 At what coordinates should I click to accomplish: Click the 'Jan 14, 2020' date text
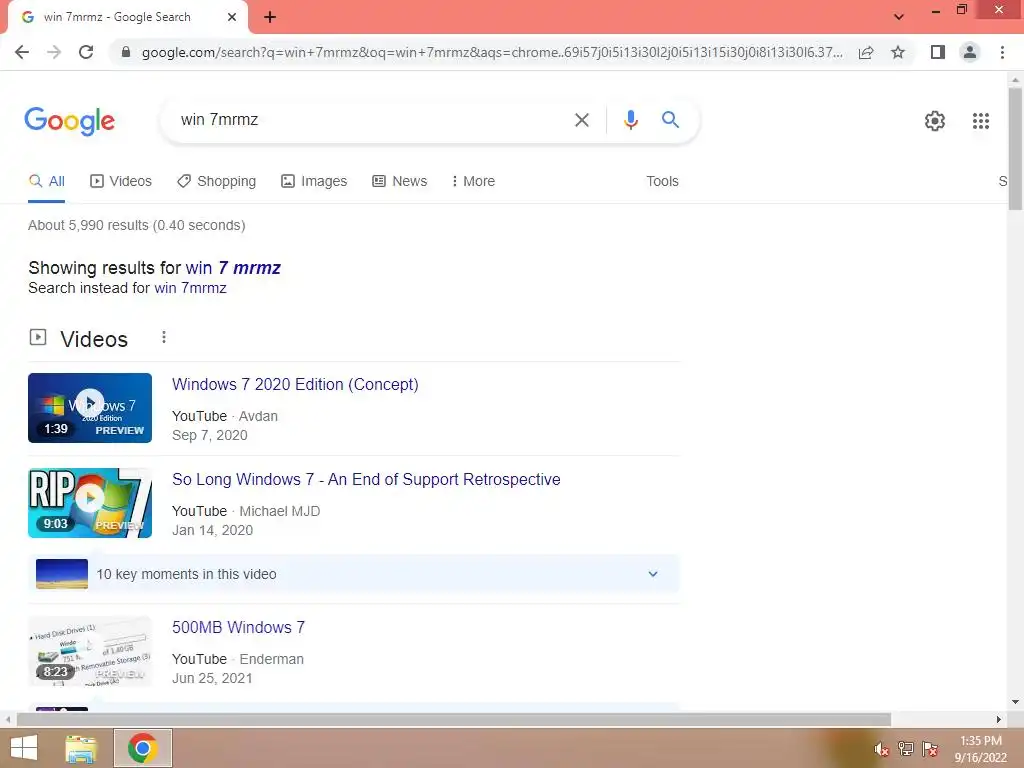[212, 530]
